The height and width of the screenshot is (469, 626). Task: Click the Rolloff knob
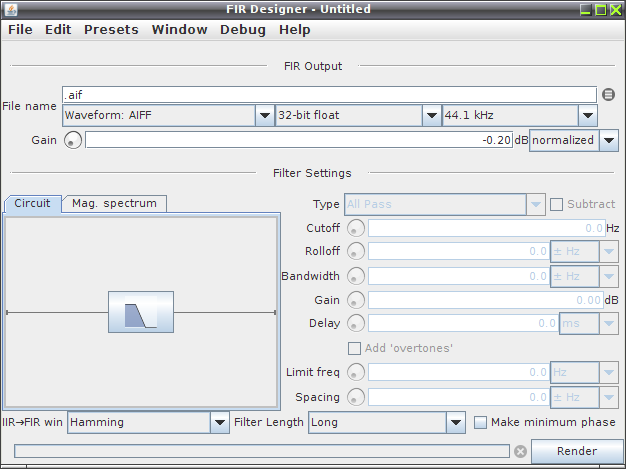(355, 251)
